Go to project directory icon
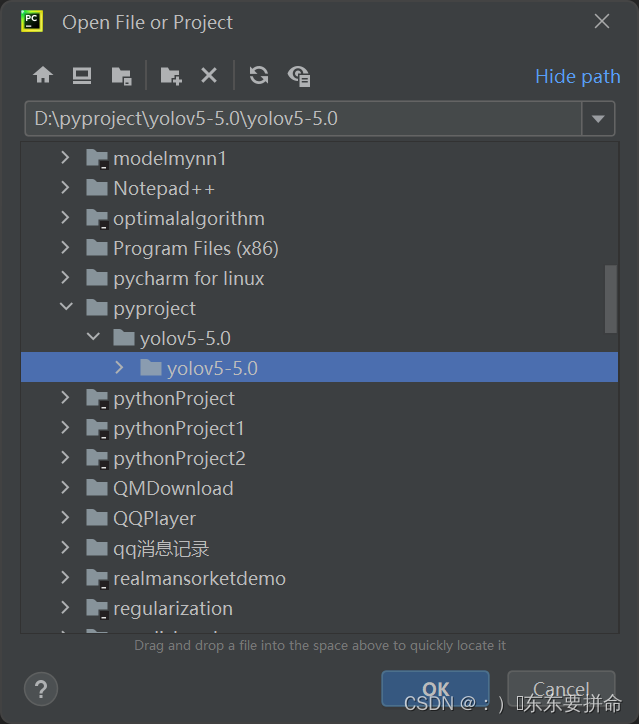 [122, 76]
